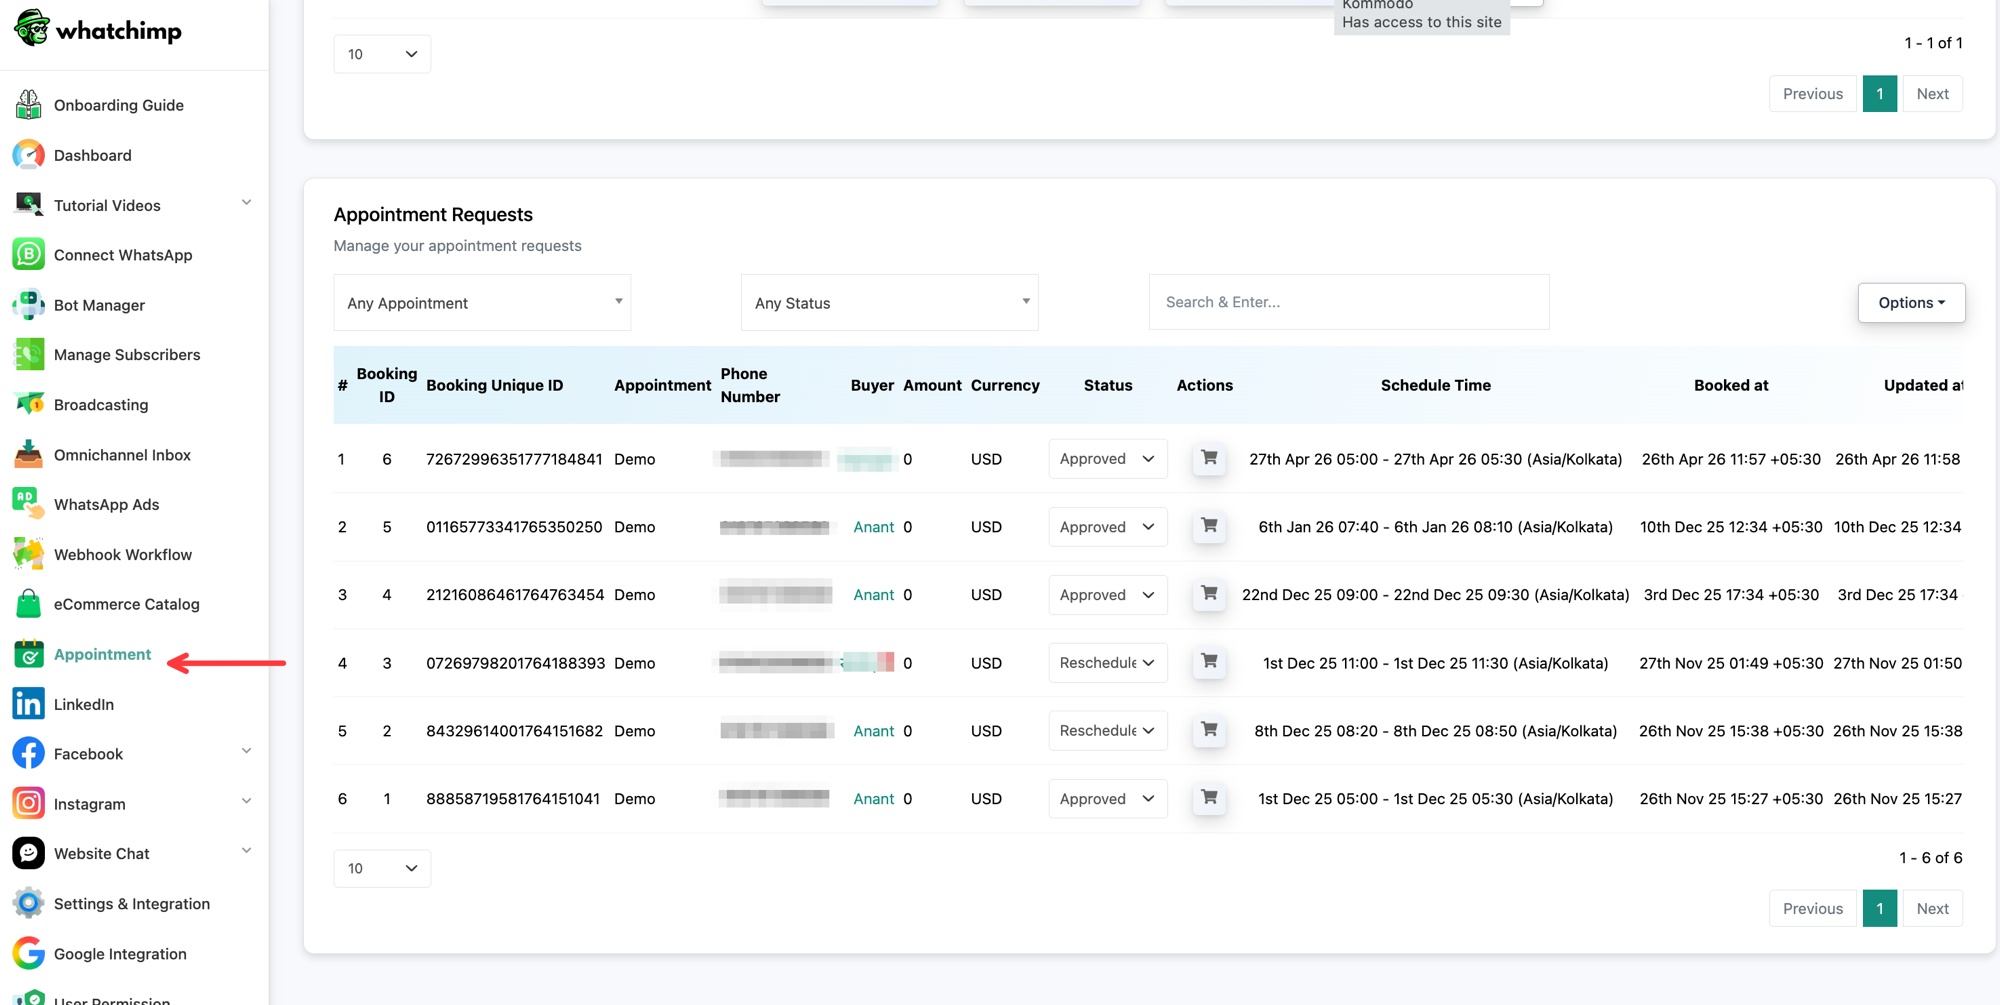This screenshot has height=1005, width=2000.
Task: Open the Omnichannel Inbox icon
Action: point(29,455)
